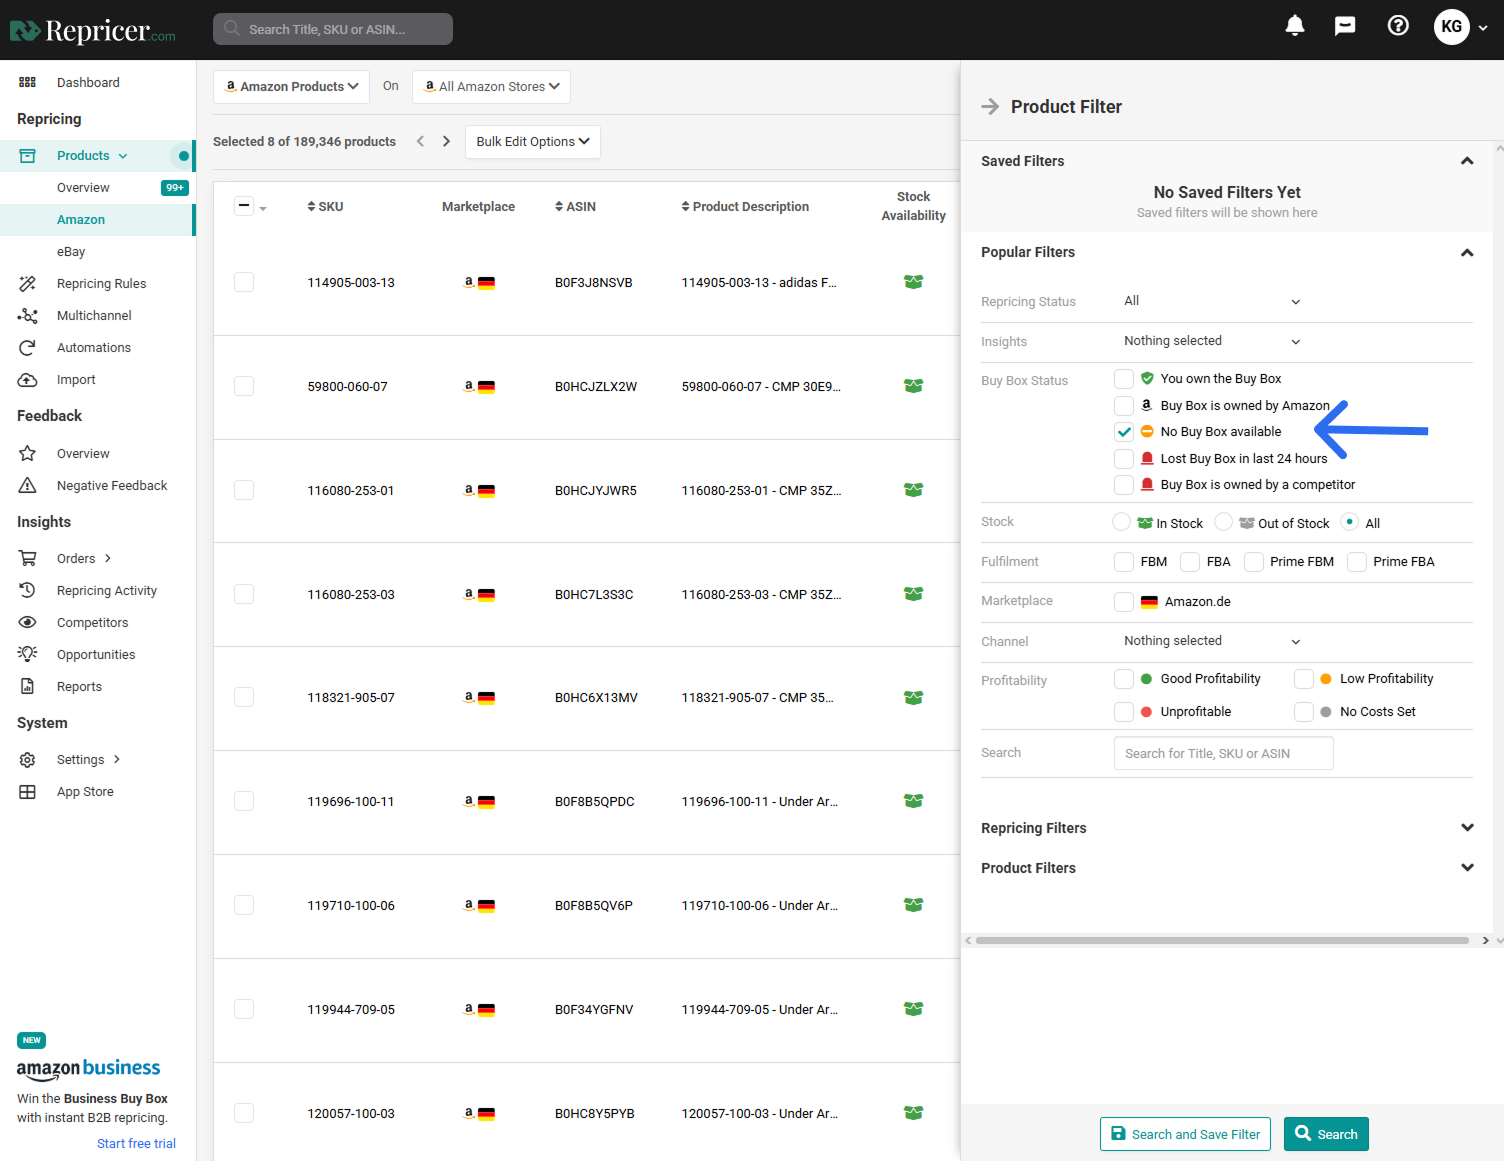Click the Competitors eye icon
This screenshot has width=1504, height=1161.
coord(27,622)
